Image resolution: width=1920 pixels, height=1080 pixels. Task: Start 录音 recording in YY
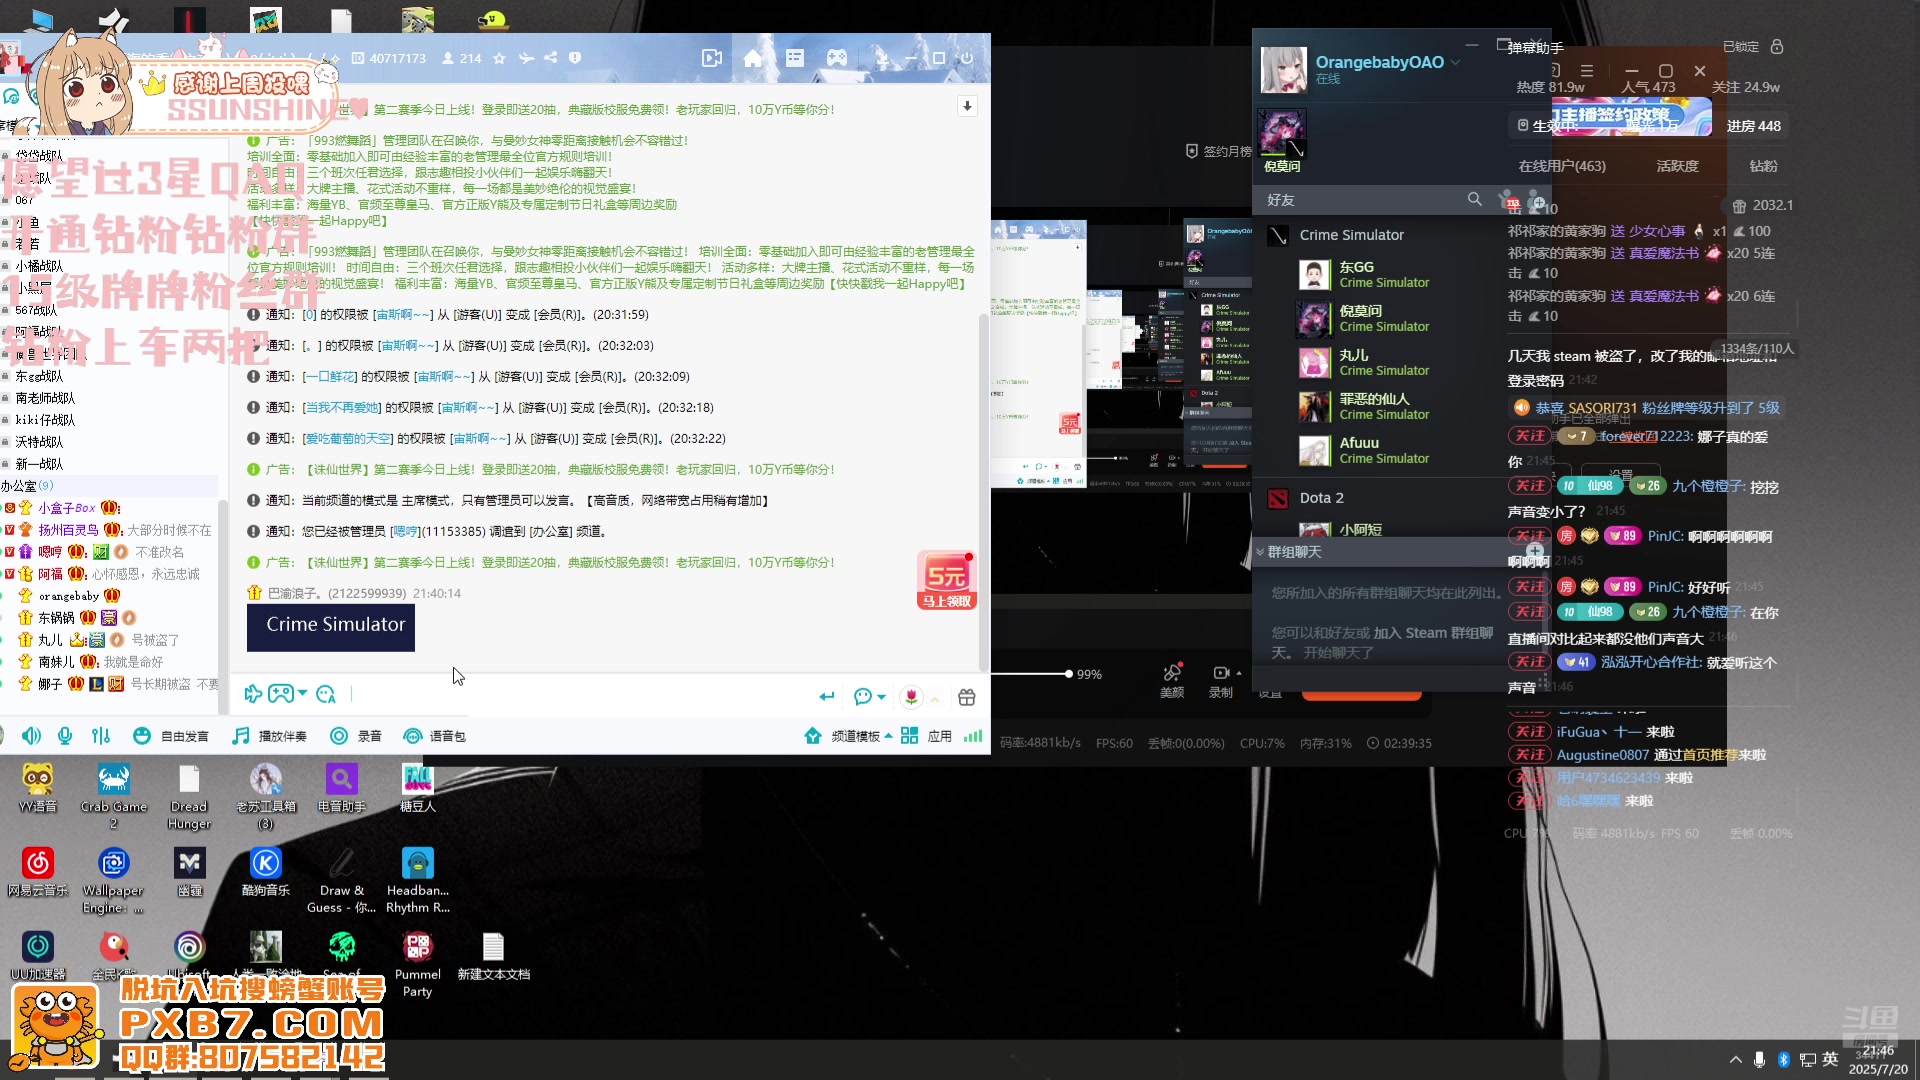(356, 736)
